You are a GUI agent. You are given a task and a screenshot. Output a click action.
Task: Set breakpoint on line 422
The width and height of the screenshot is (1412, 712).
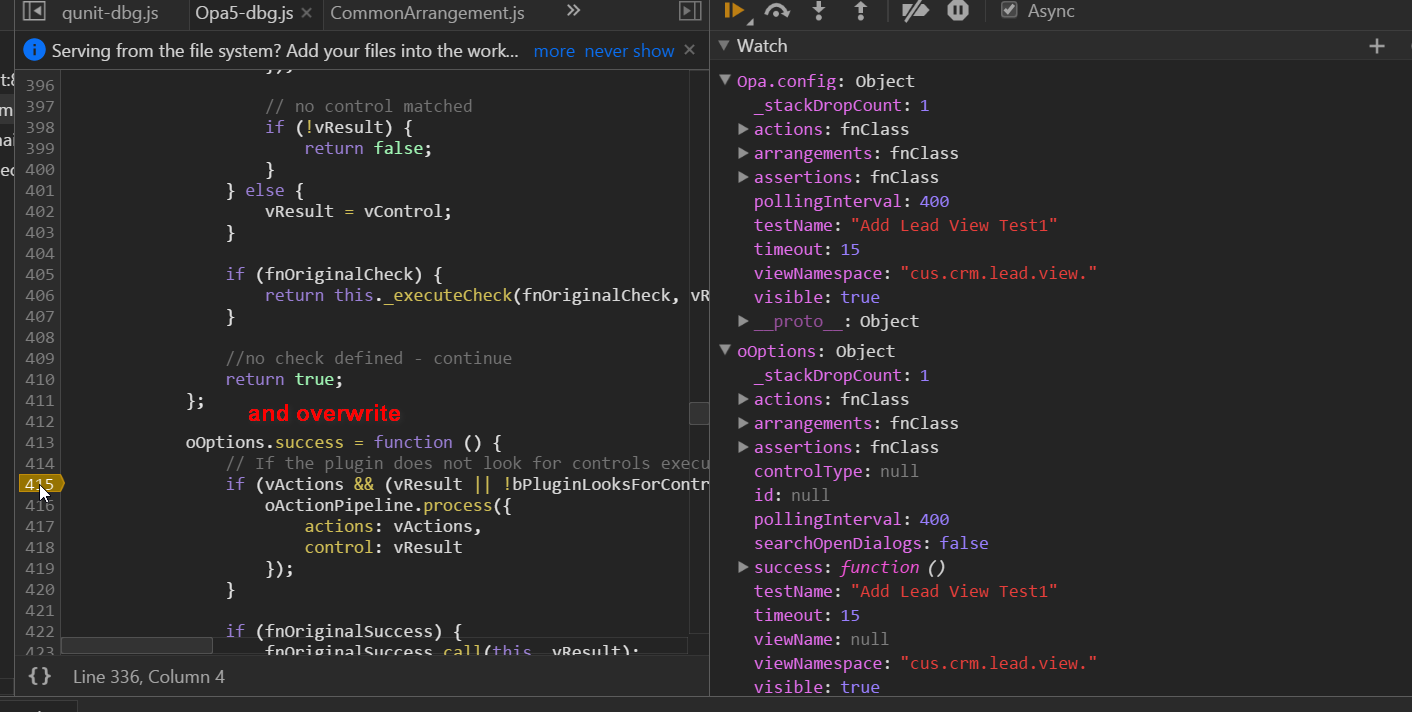[x=39, y=631]
